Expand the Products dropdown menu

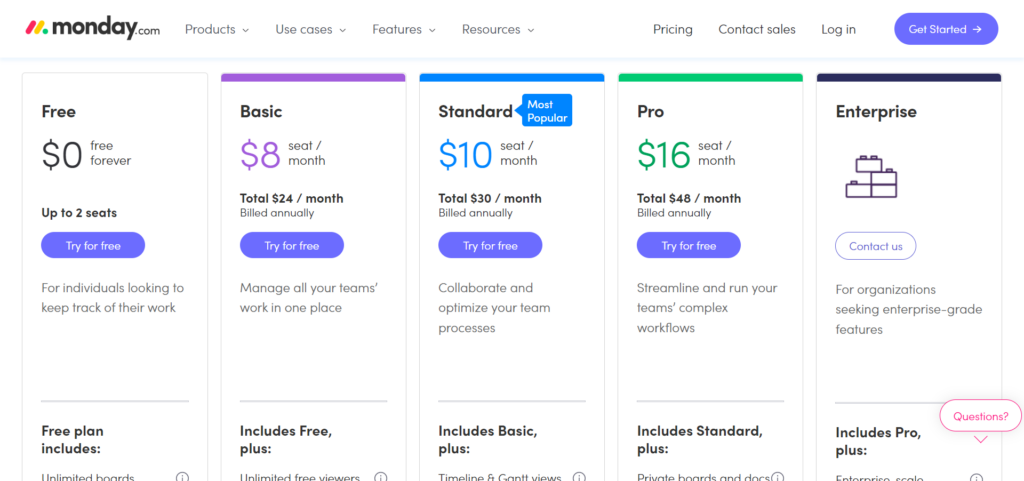click(x=217, y=29)
